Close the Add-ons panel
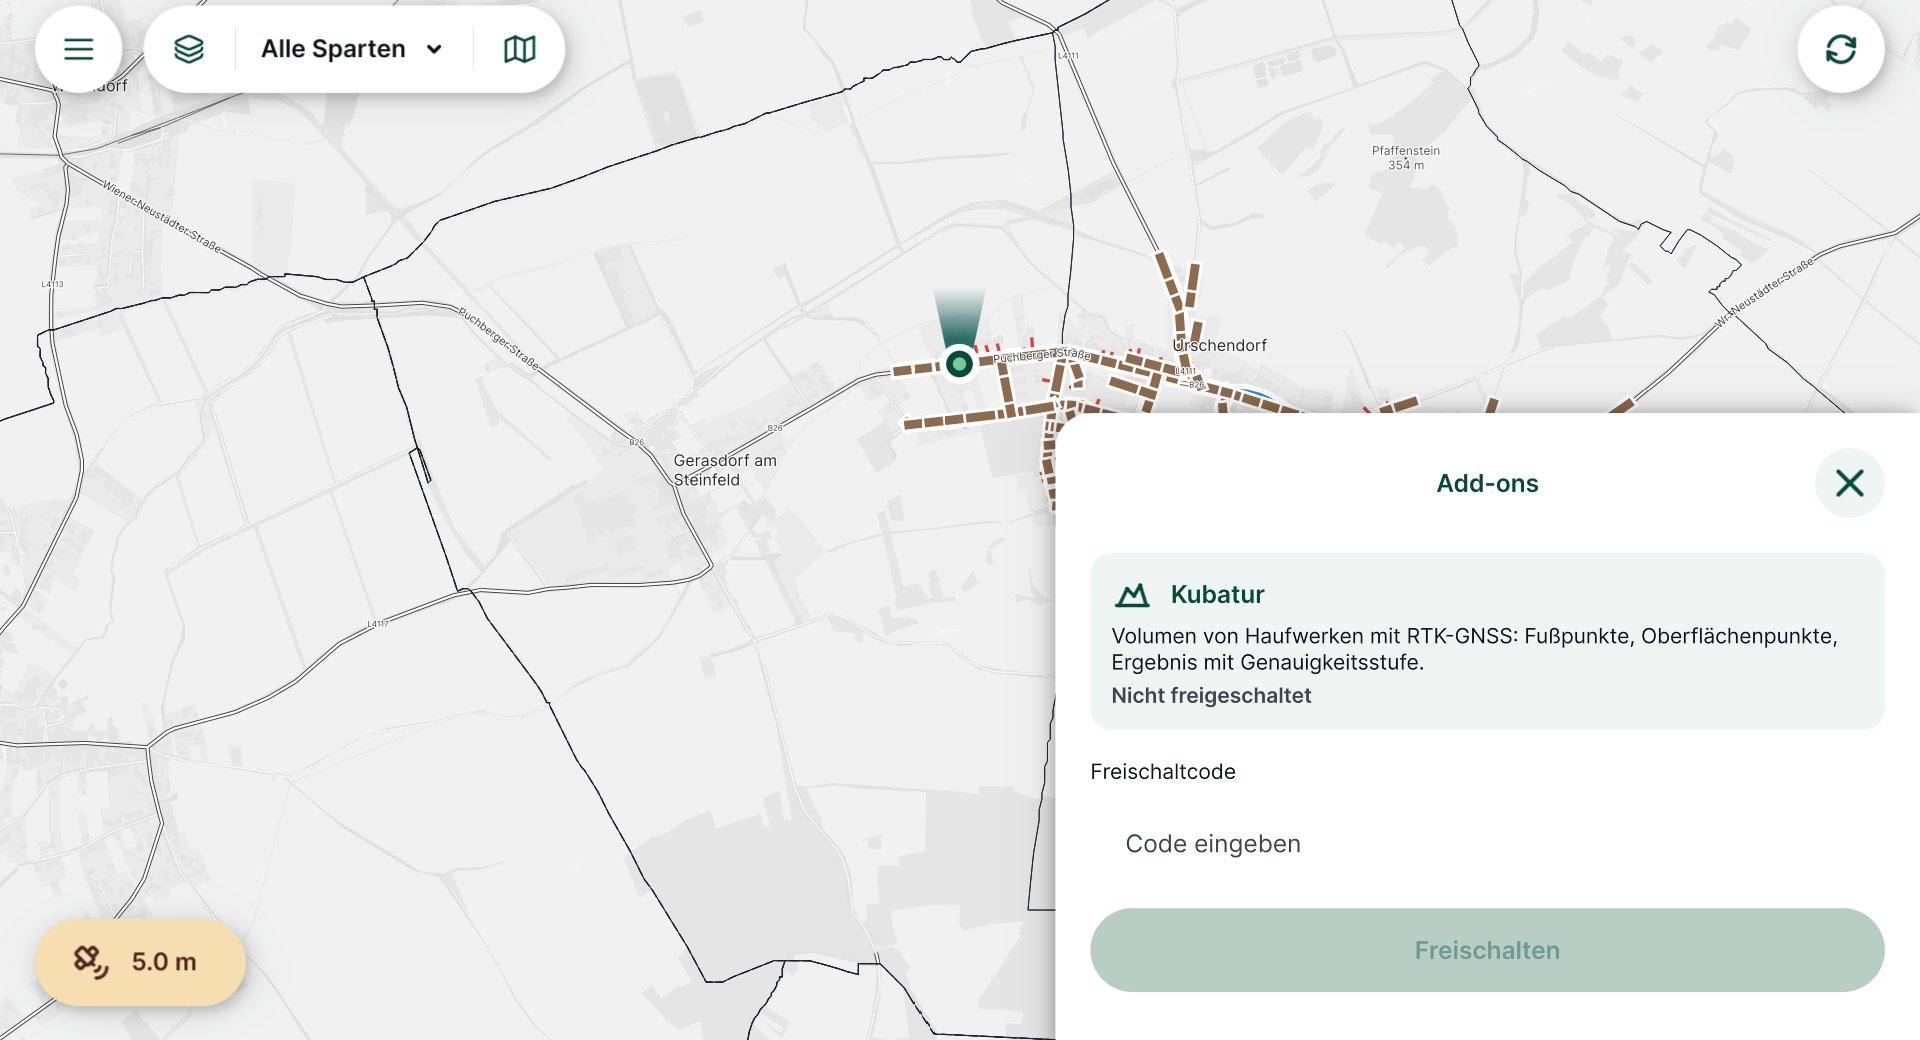The height and width of the screenshot is (1040, 1920). click(x=1850, y=483)
